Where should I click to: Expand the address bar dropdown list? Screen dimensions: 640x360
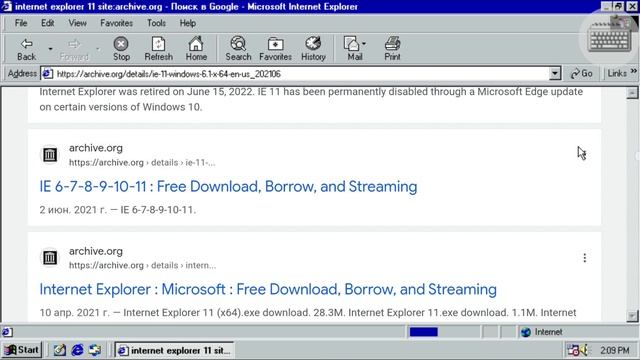[555, 74]
